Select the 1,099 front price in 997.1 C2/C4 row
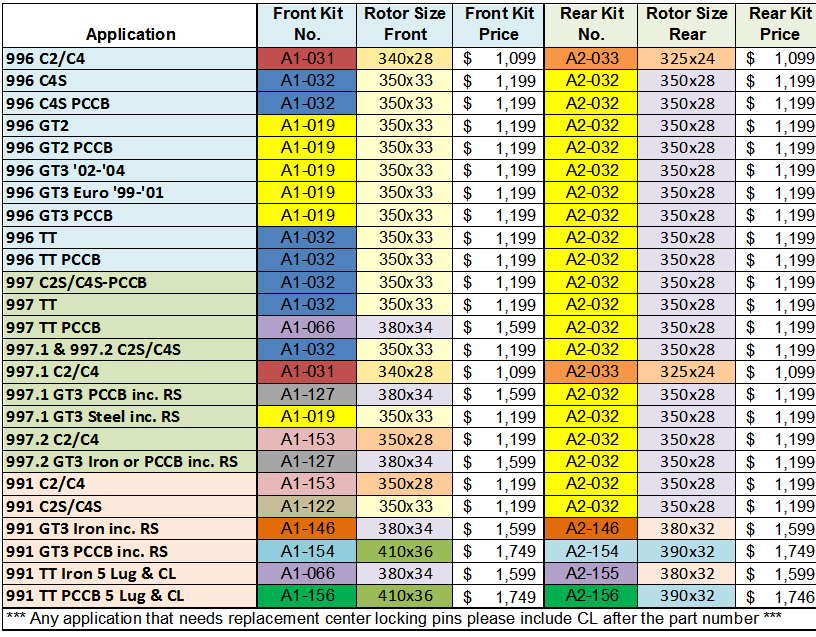Viewport: 816px width, 637px height. click(x=499, y=372)
